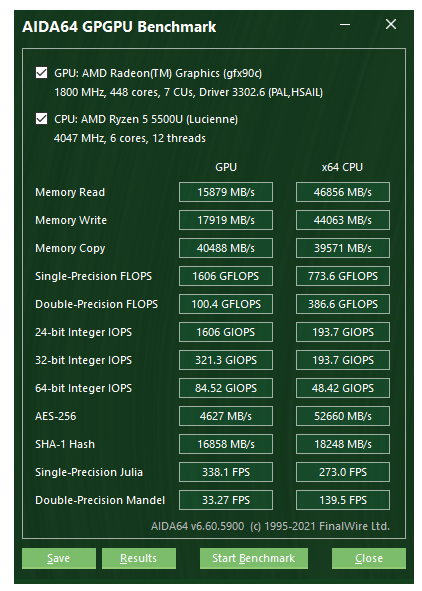Image resolution: width=422 pixels, height=591 pixels.
Task: Select GPU Double-Precision Mandel 33.27 FPS box
Action: [x=226, y=500]
